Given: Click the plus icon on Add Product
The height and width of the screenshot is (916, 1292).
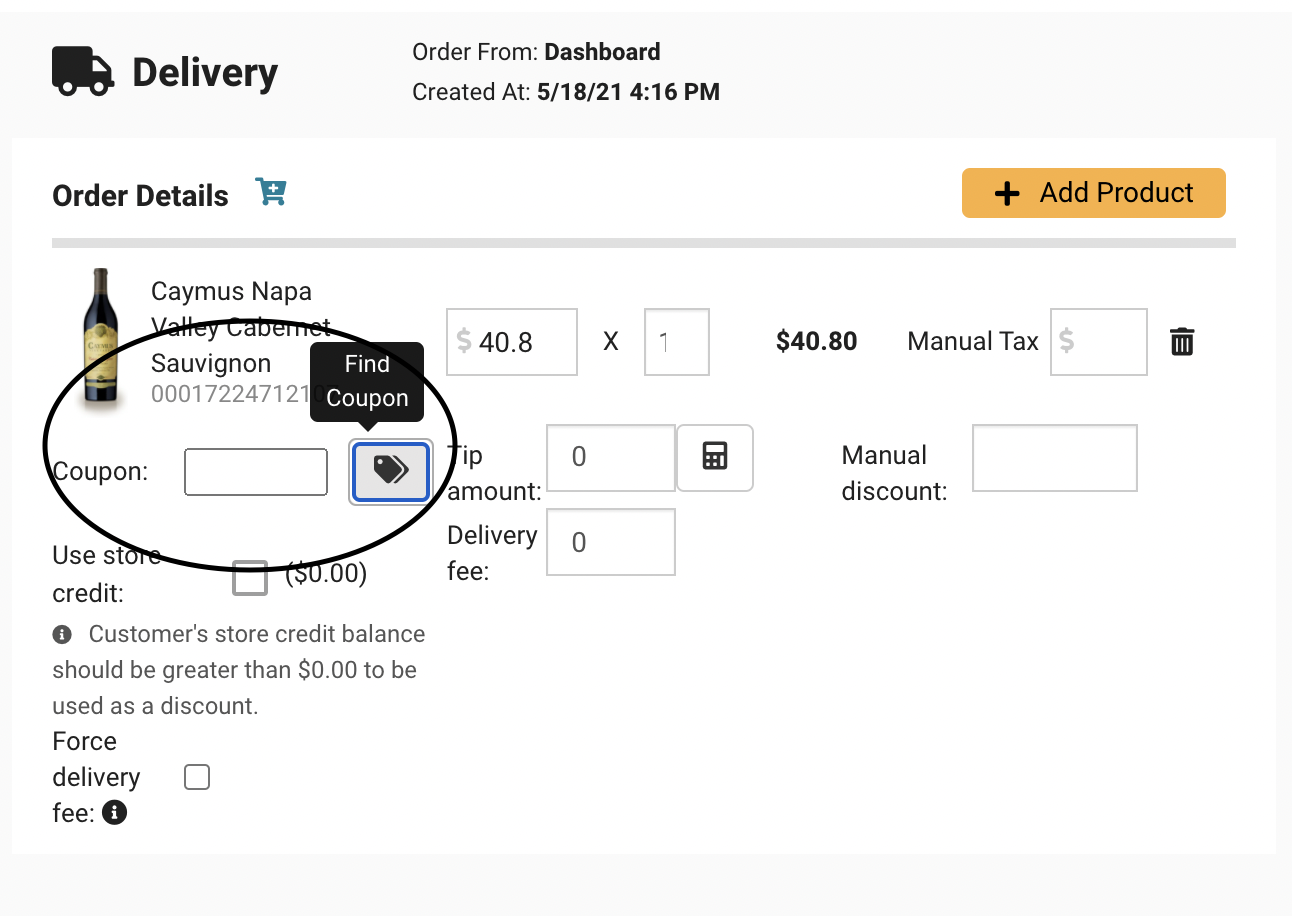Looking at the screenshot, I should [1008, 194].
